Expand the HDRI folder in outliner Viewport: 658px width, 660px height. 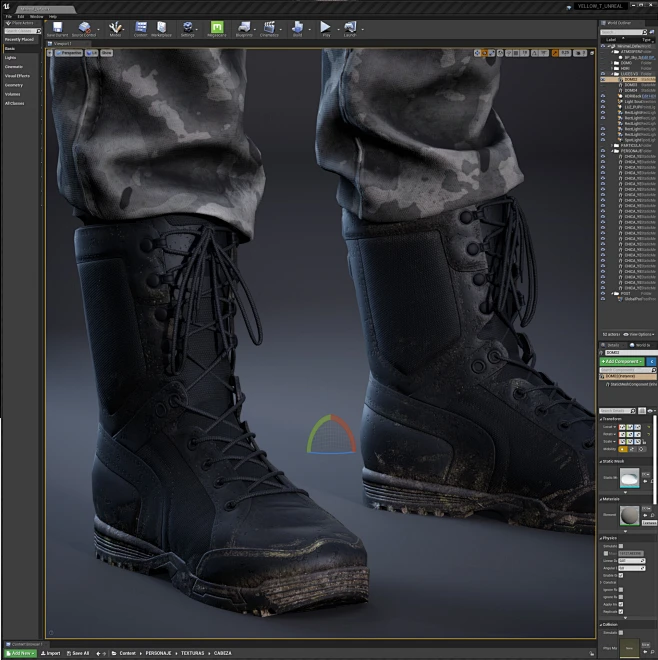[x=612, y=68]
